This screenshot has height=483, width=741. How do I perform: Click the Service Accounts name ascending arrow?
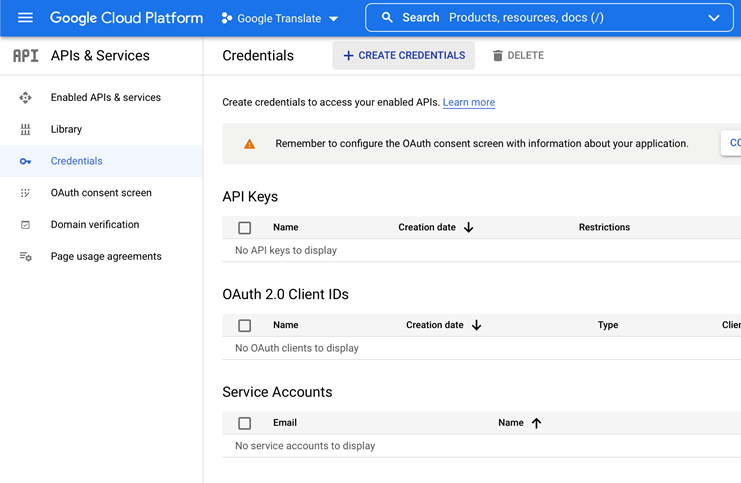point(536,423)
